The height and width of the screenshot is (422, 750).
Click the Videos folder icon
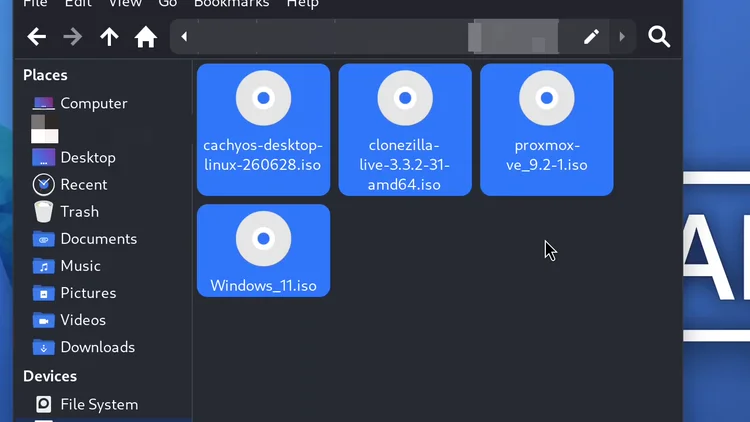[x=44, y=320]
